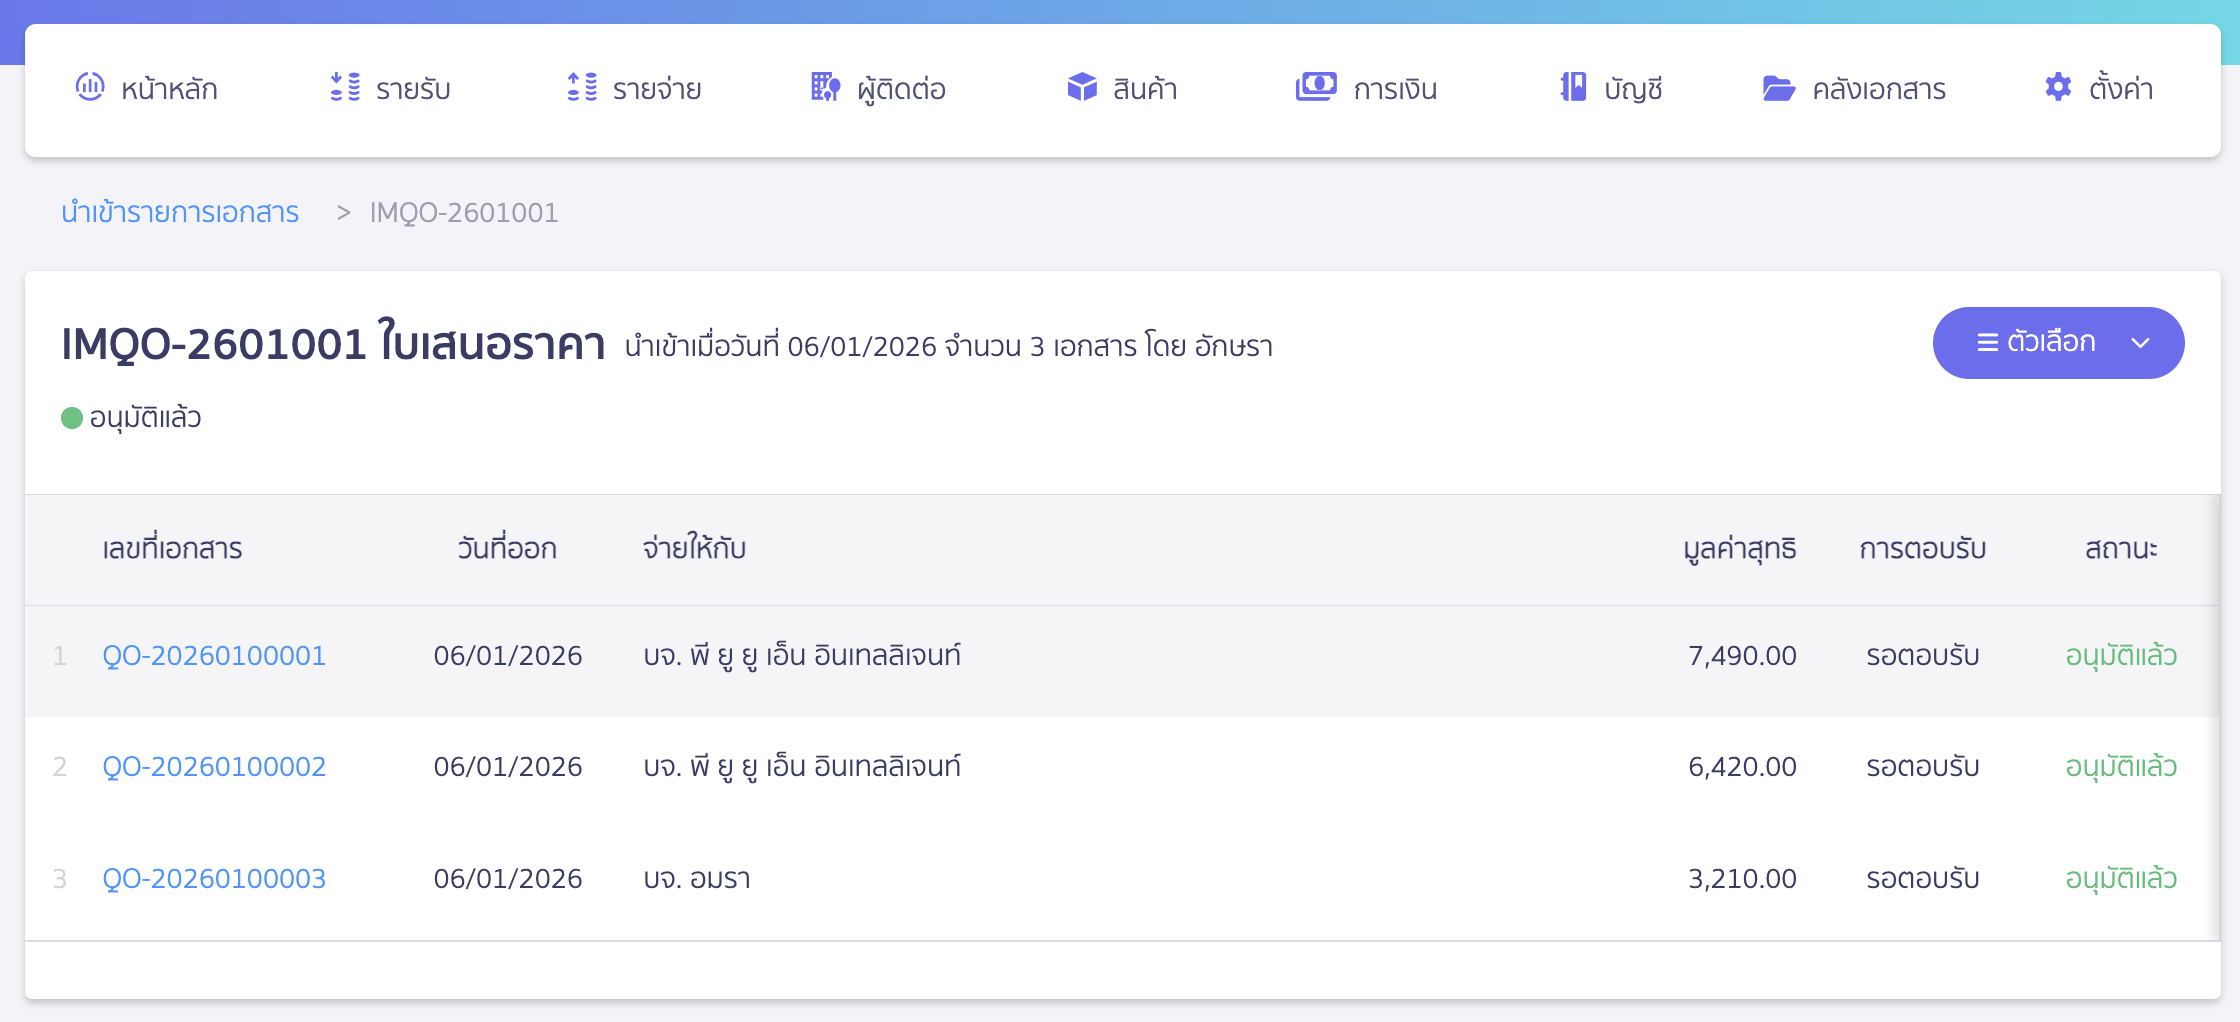Open document QO-20260100003
The width and height of the screenshot is (2240, 1022).
point(214,878)
